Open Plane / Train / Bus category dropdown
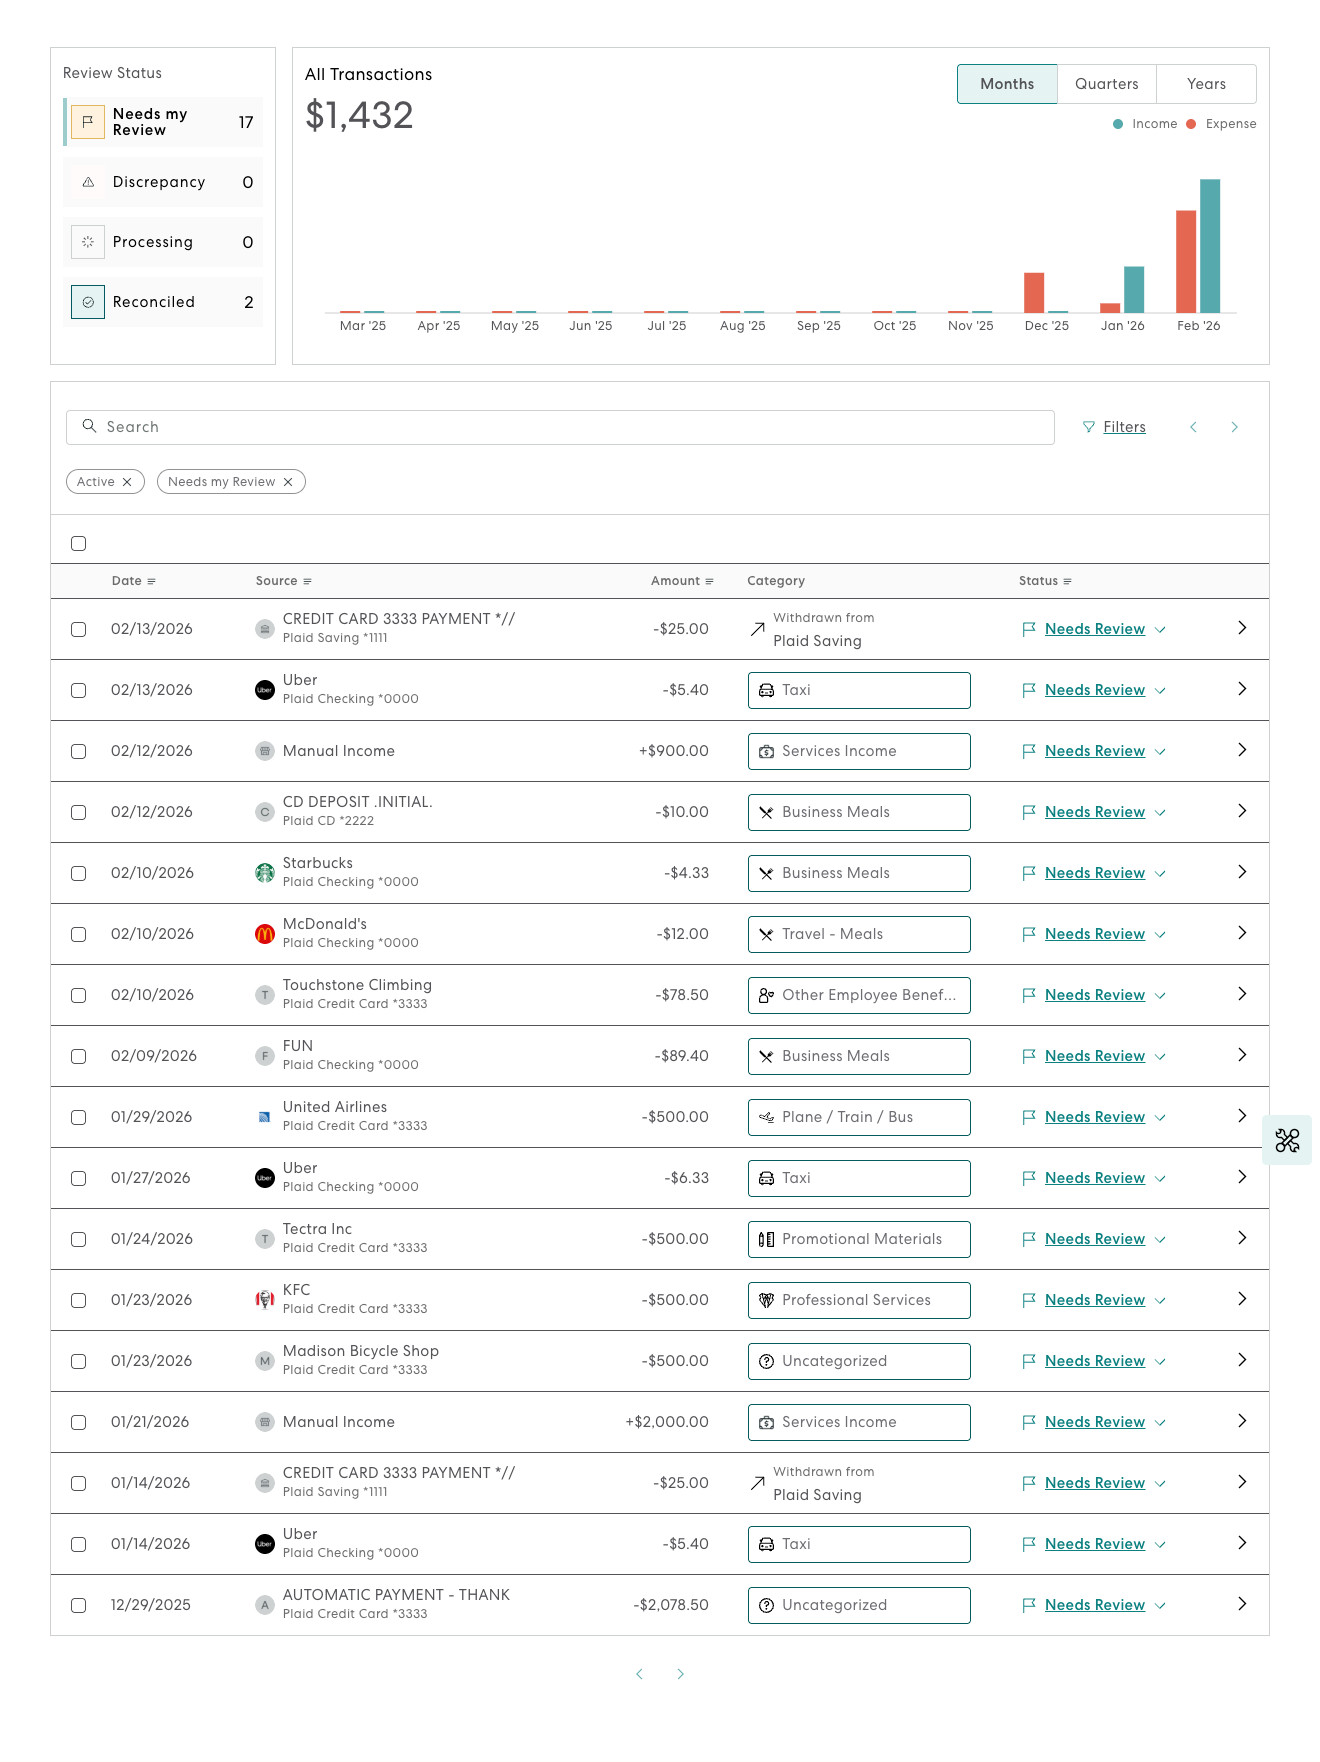 click(859, 1117)
